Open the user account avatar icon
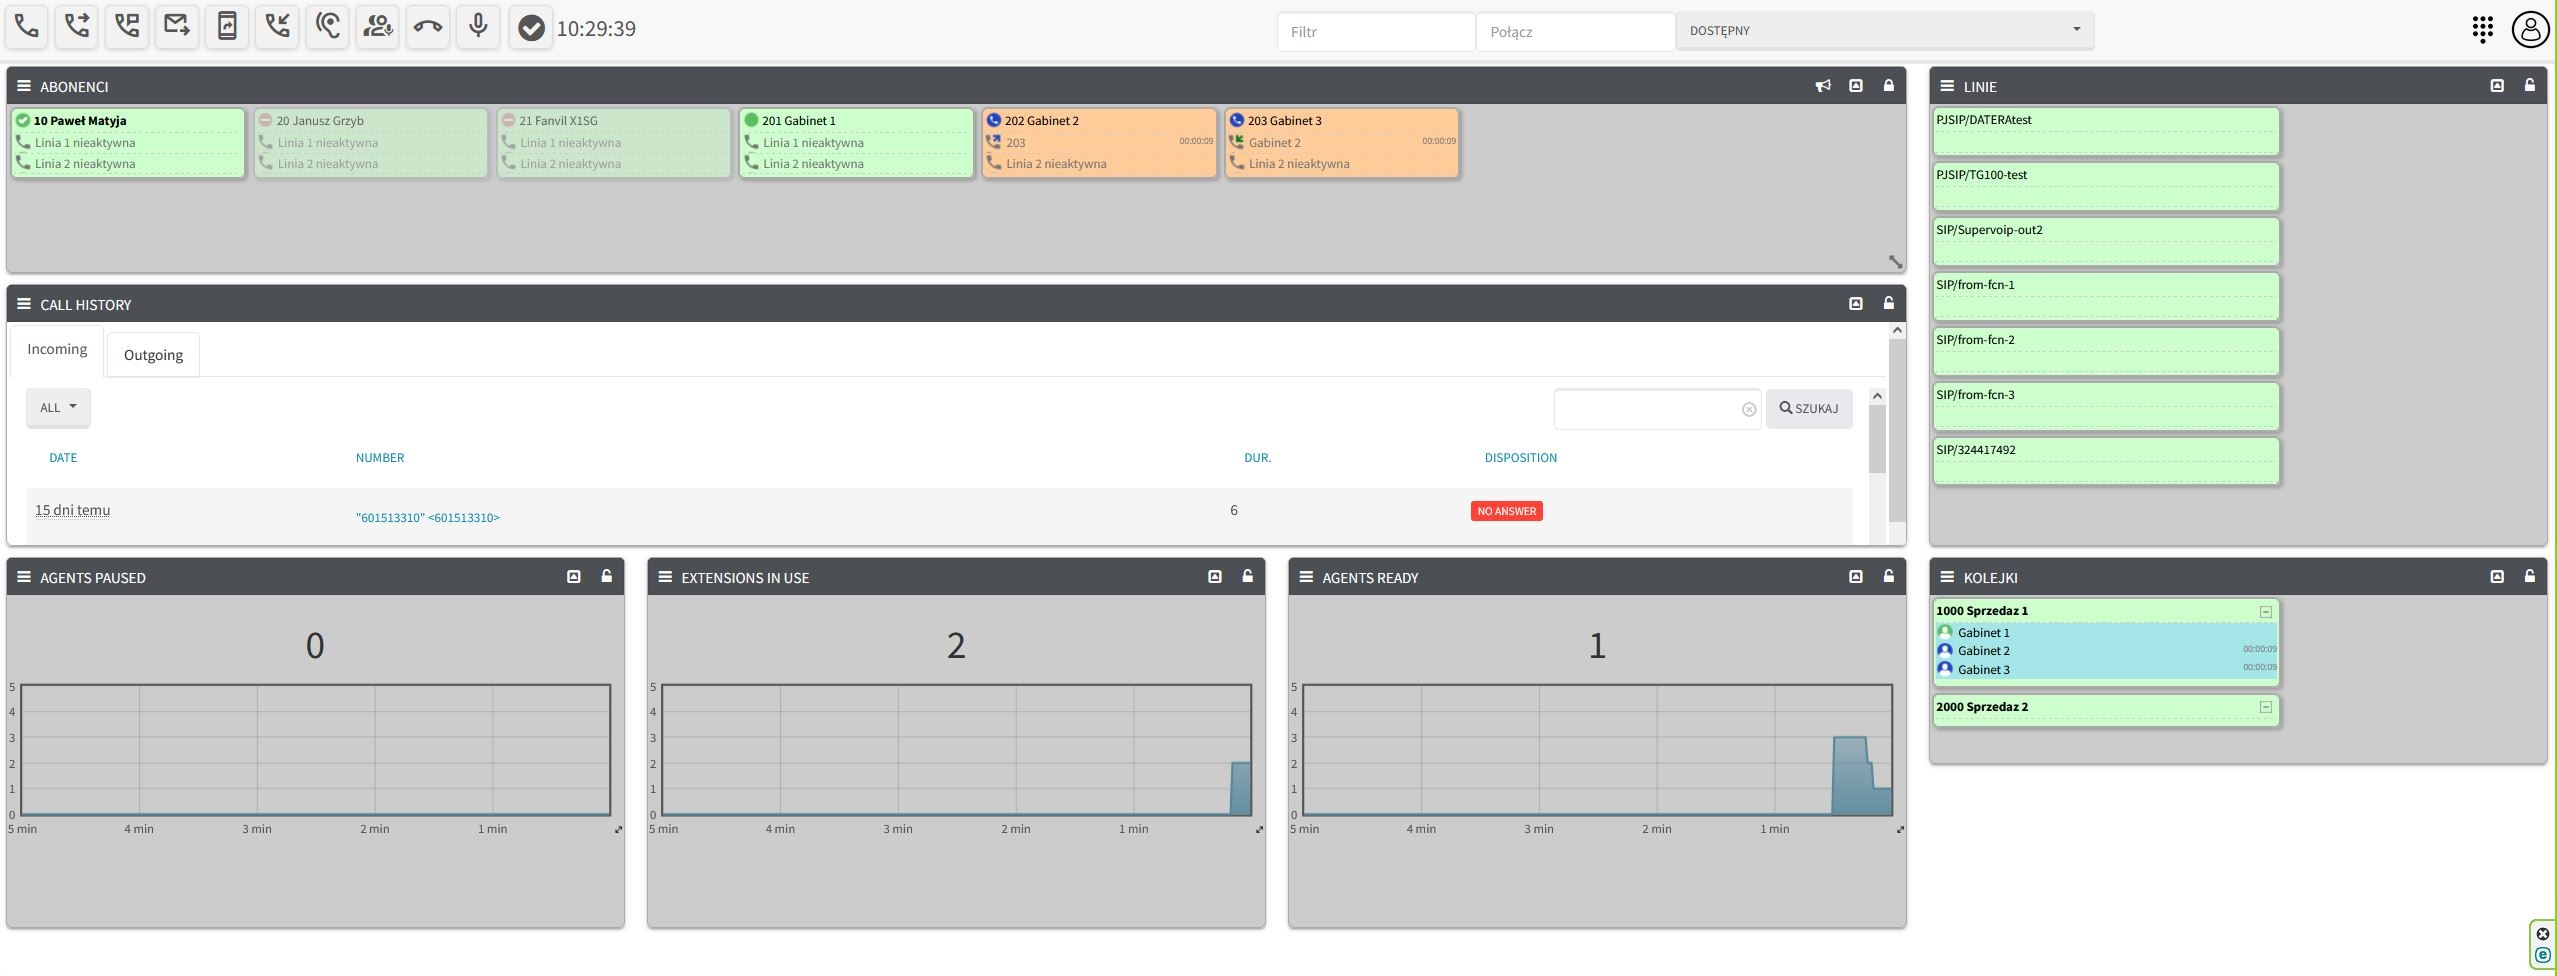This screenshot has width=2557, height=976. [x=2531, y=29]
